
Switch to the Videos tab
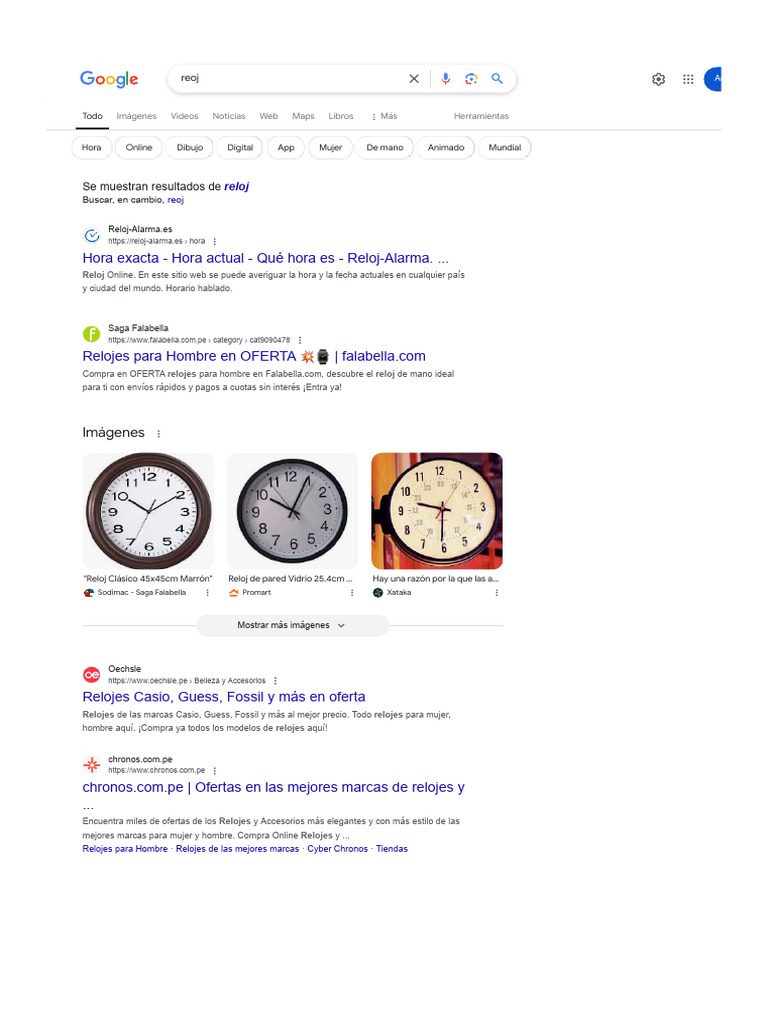click(184, 116)
